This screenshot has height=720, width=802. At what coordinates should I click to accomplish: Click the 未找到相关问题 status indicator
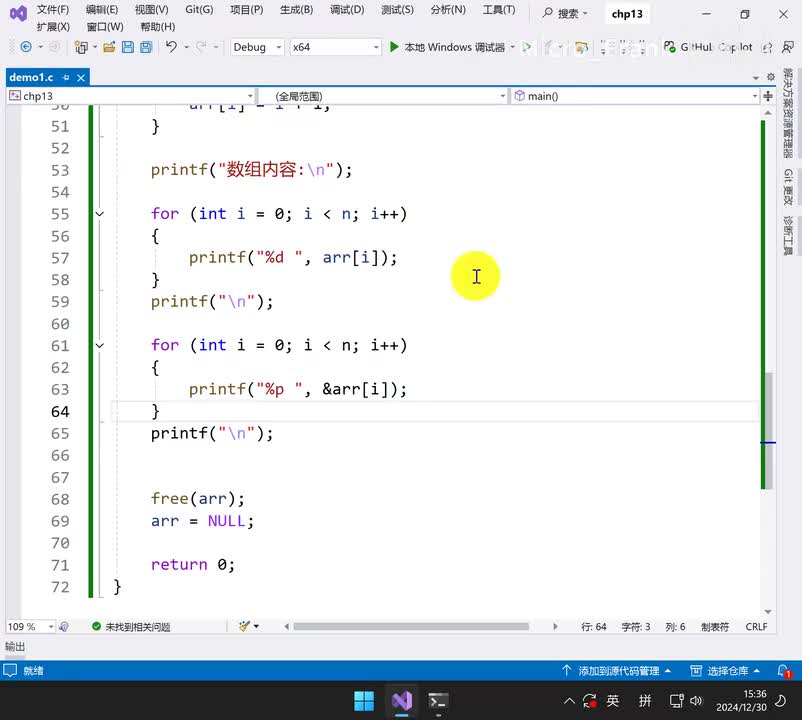click(x=131, y=626)
